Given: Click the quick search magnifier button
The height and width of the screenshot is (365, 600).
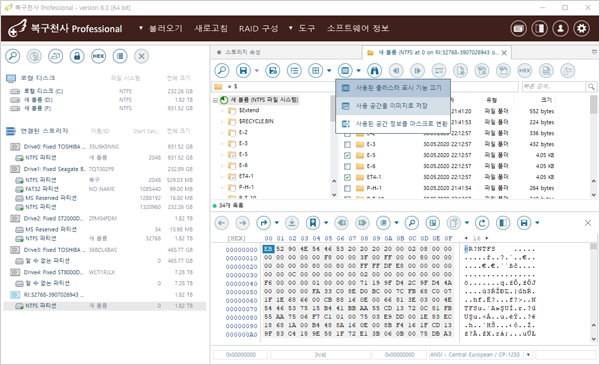Looking at the screenshot, I should 591,86.
